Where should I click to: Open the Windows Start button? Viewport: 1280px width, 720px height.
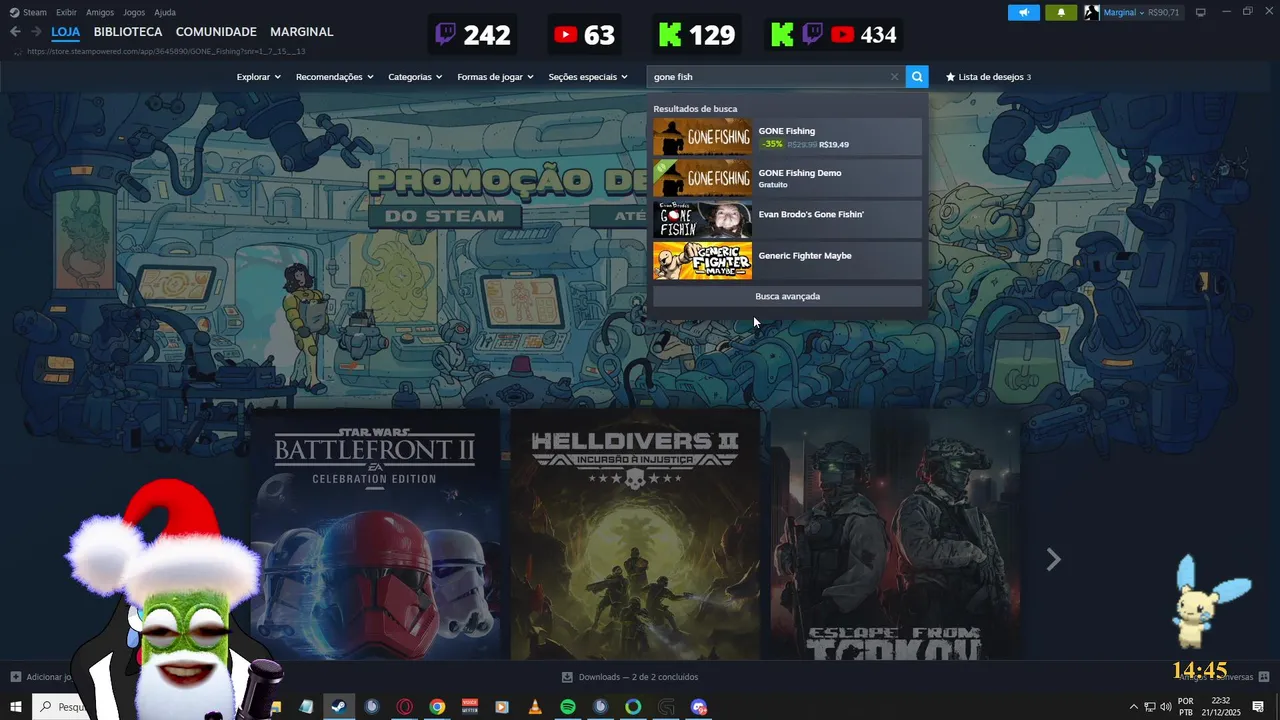(x=16, y=707)
